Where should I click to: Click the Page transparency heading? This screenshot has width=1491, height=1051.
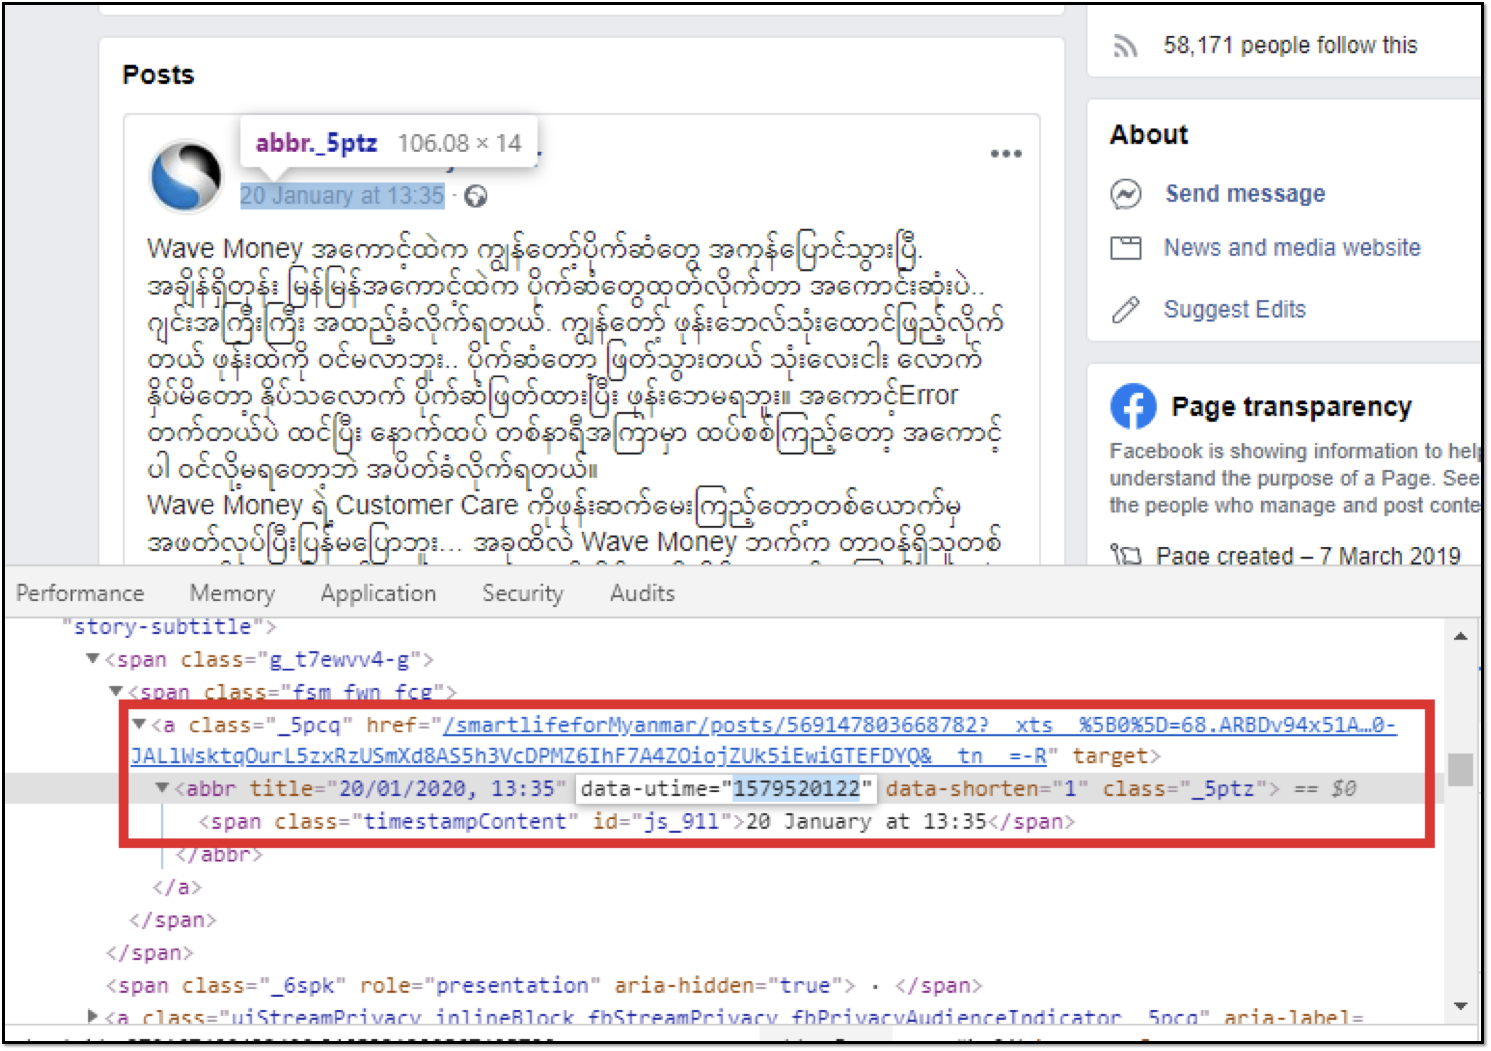(x=1291, y=407)
